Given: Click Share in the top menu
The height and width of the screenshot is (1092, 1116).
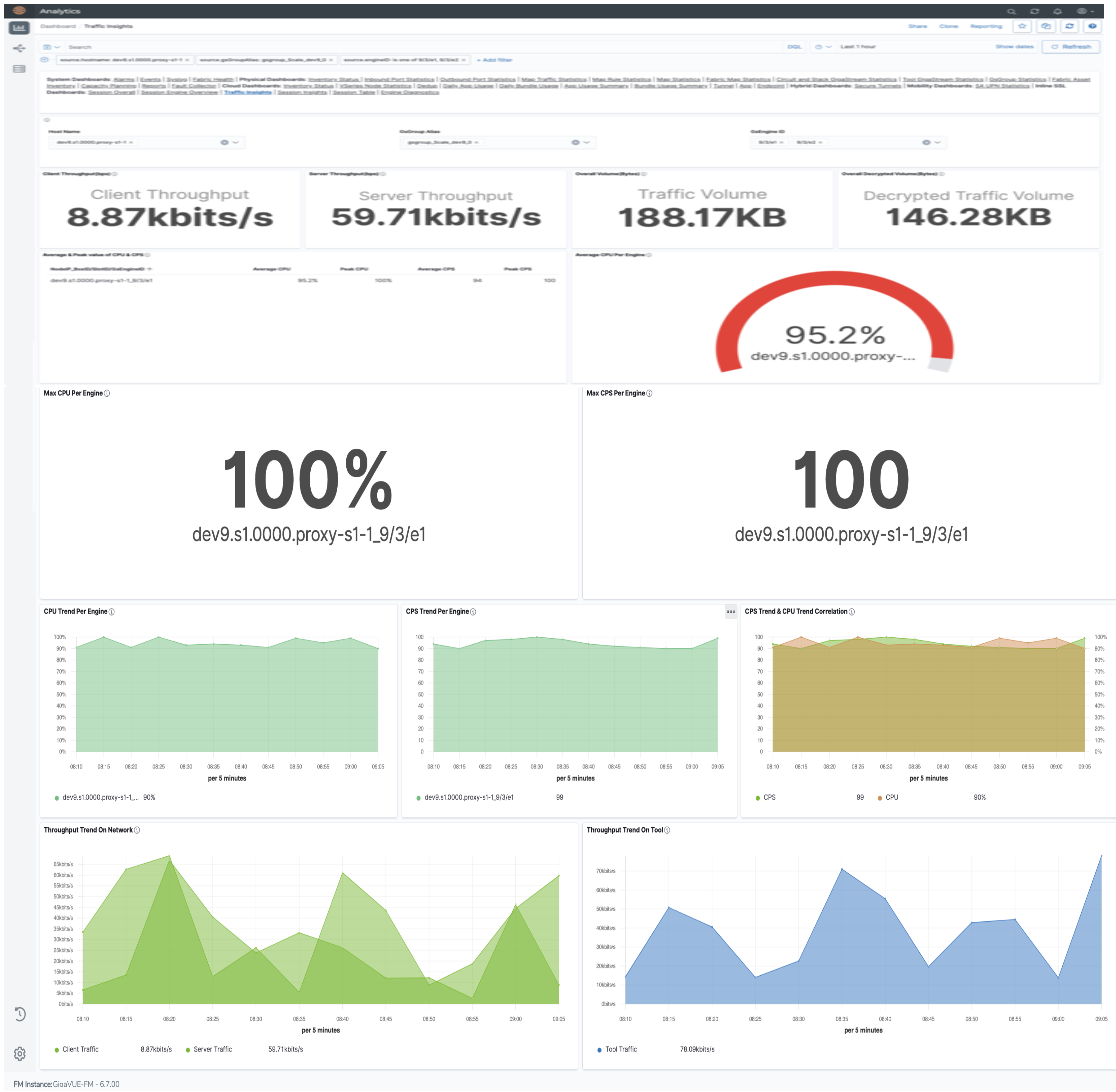Looking at the screenshot, I should pyautogui.click(x=917, y=26).
